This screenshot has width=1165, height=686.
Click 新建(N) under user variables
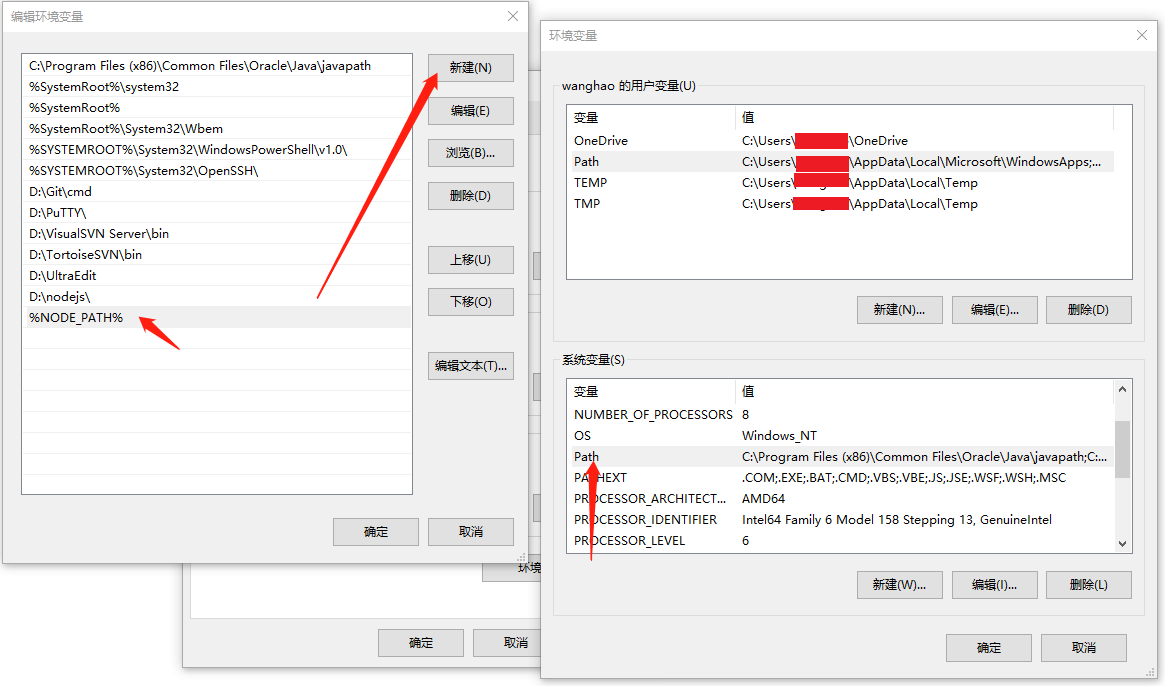pyautogui.click(x=898, y=309)
